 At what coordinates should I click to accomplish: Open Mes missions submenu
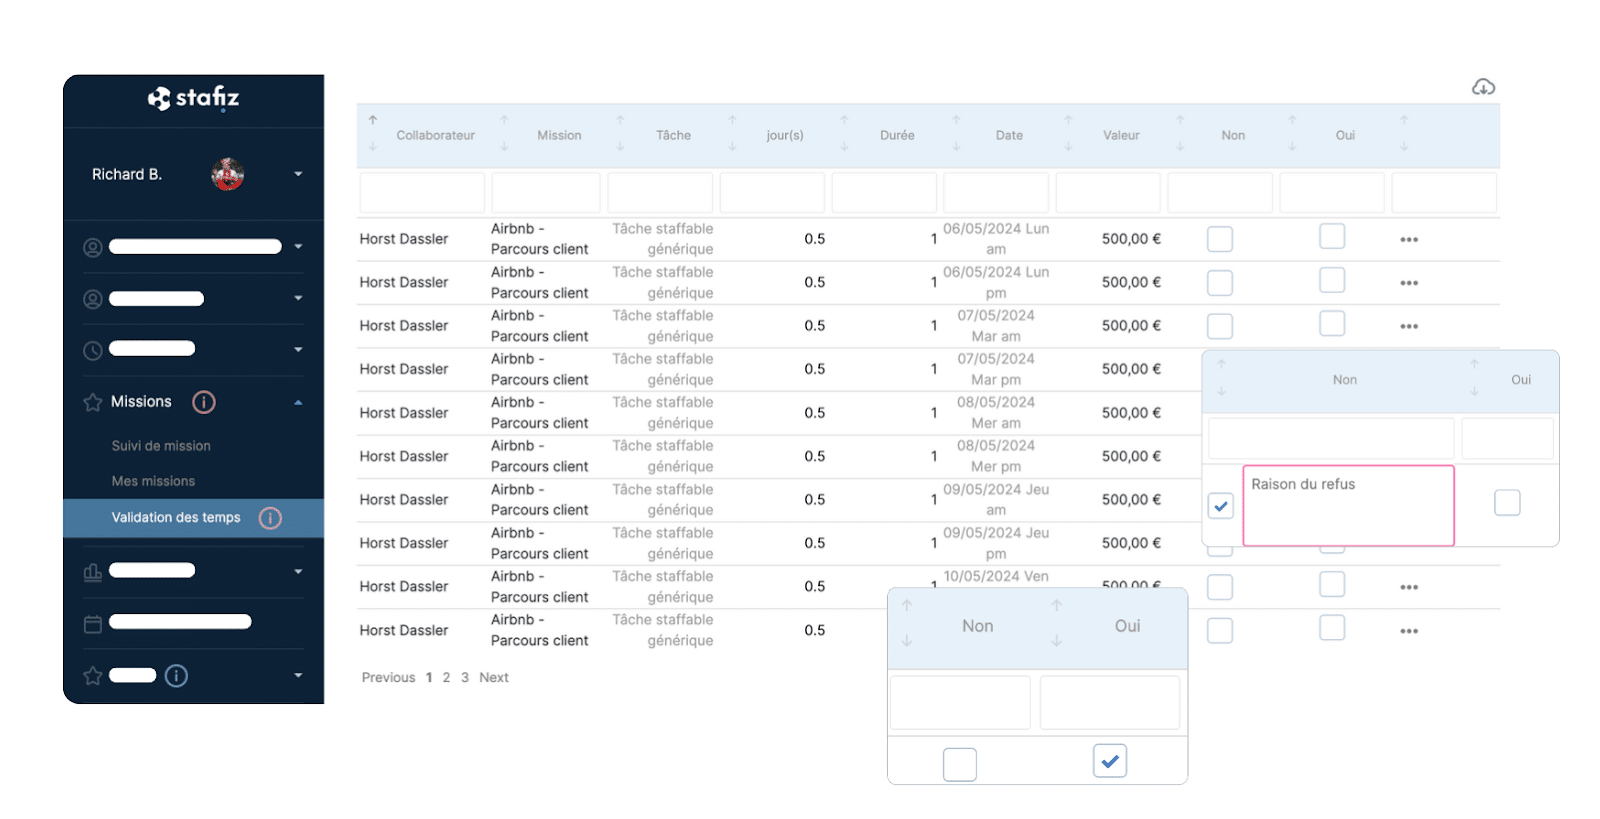pos(153,481)
